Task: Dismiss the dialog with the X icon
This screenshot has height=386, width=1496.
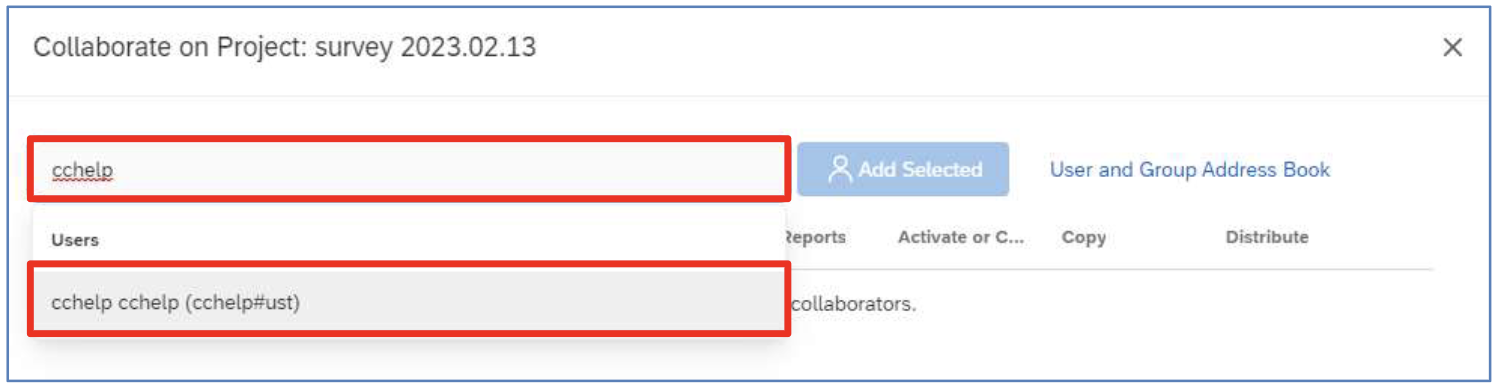Action: pyautogui.click(x=1452, y=47)
